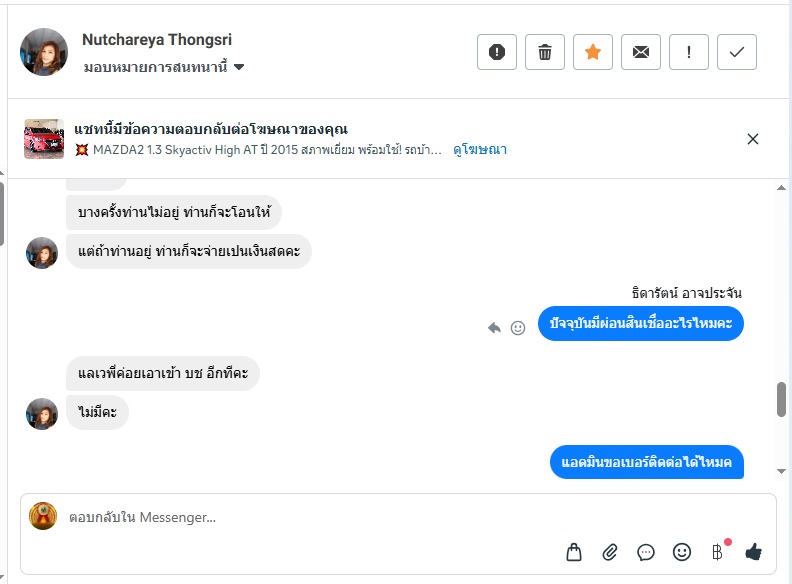
Task: Send a thumbs-up like
Action: click(x=753, y=551)
